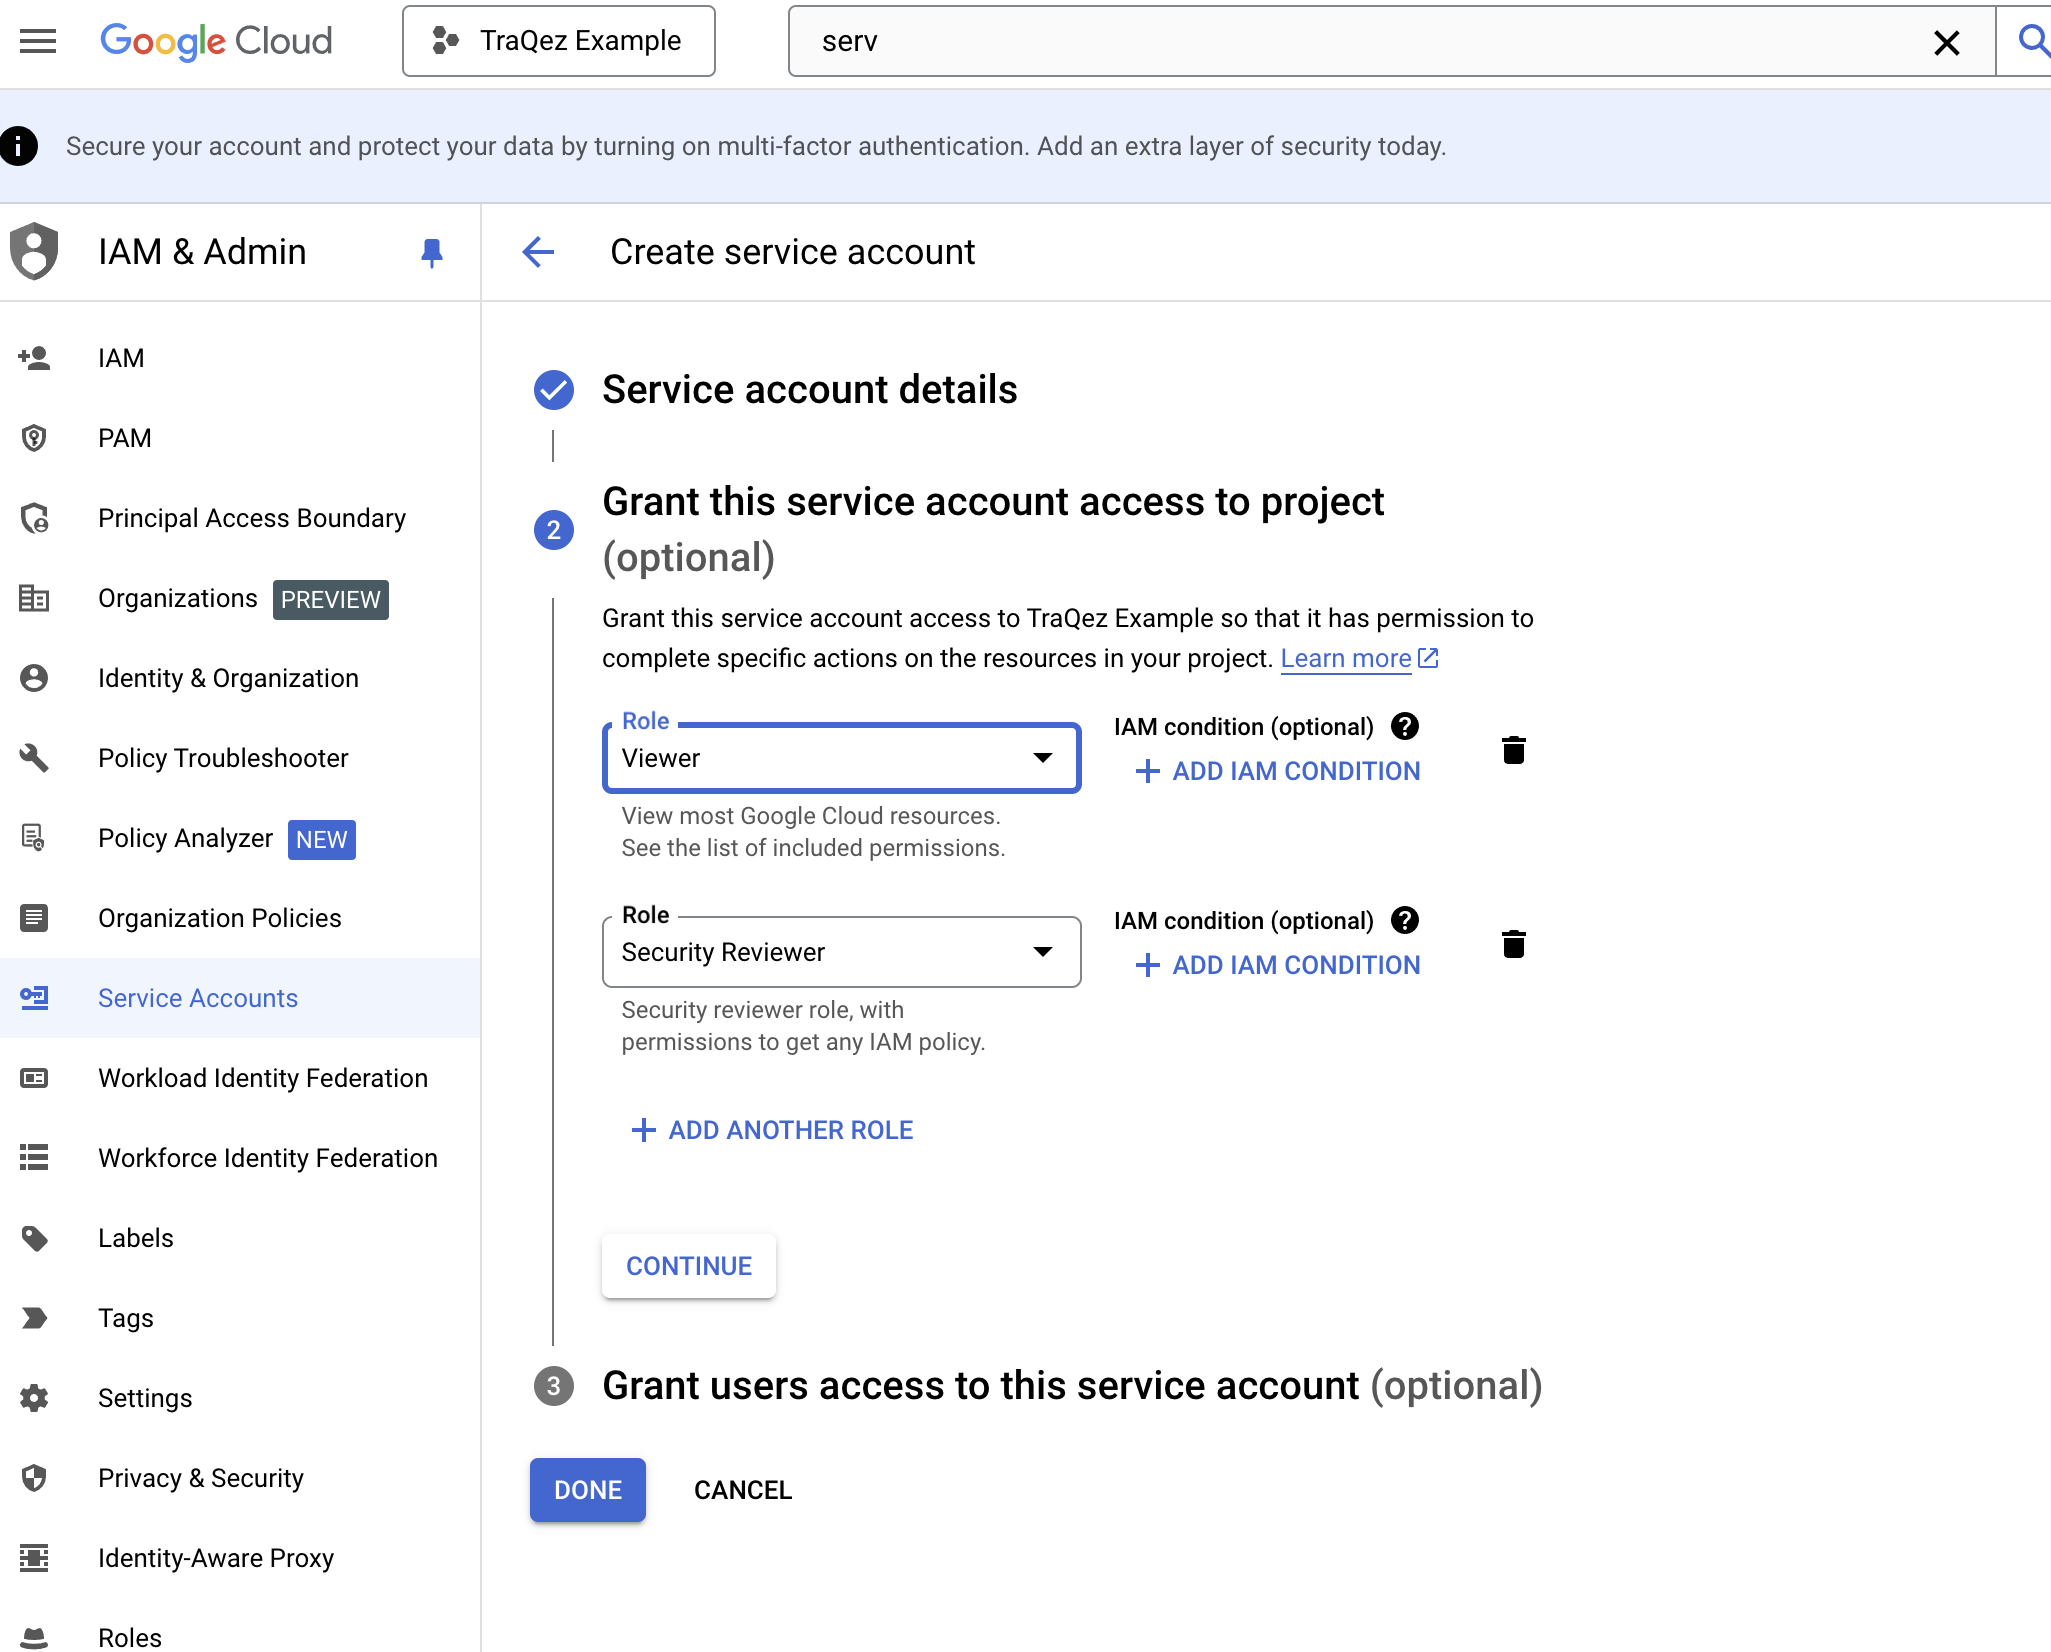Expand Service account details step
Screen dimensions: 2051x1652
click(x=808, y=390)
